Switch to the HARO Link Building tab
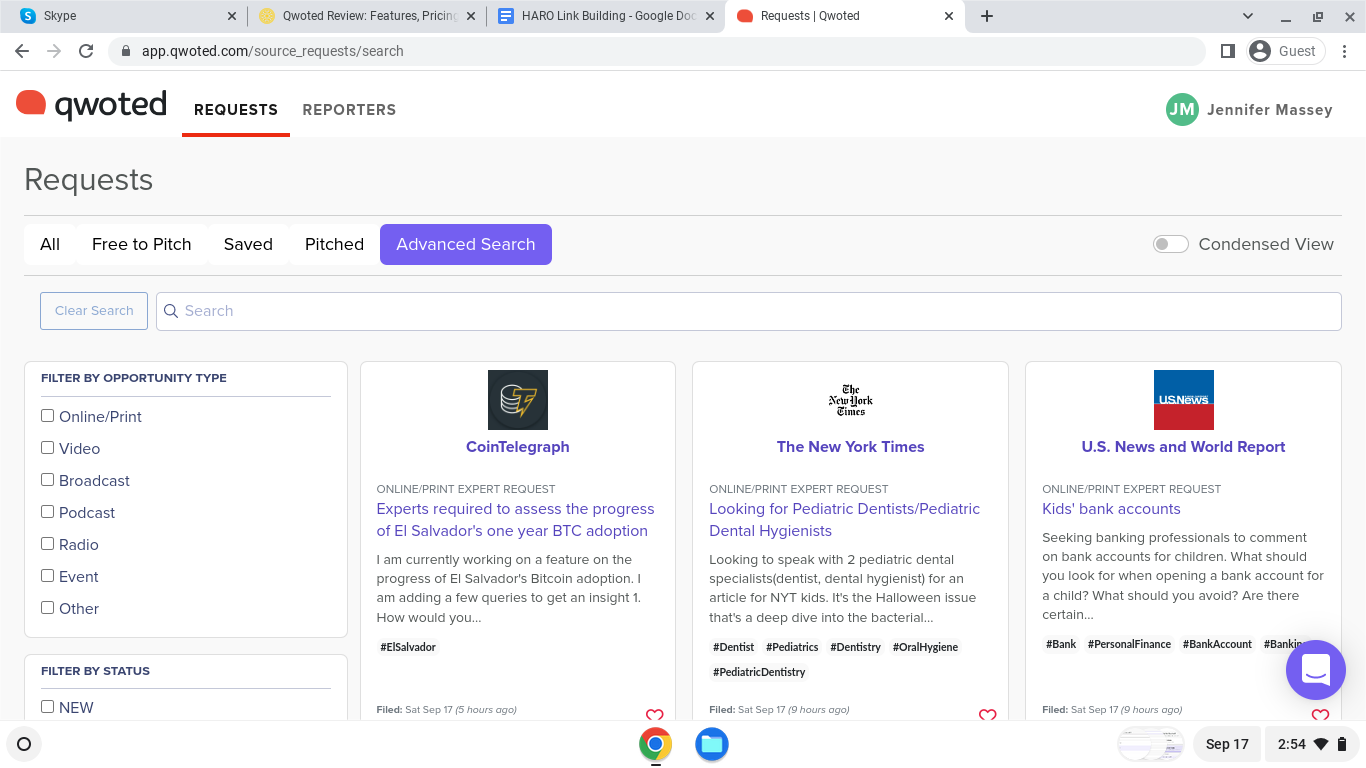 [x=606, y=16]
